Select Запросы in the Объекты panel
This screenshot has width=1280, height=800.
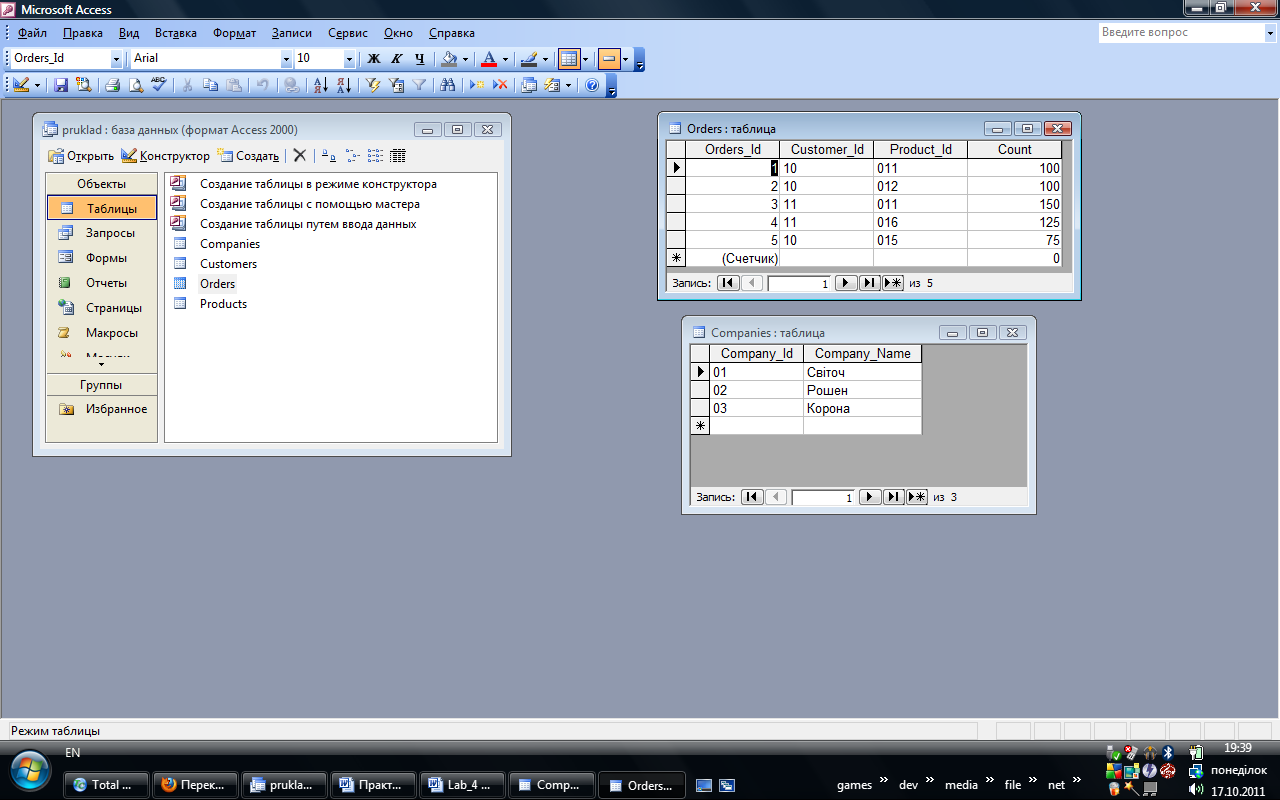pyautogui.click(x=102, y=233)
